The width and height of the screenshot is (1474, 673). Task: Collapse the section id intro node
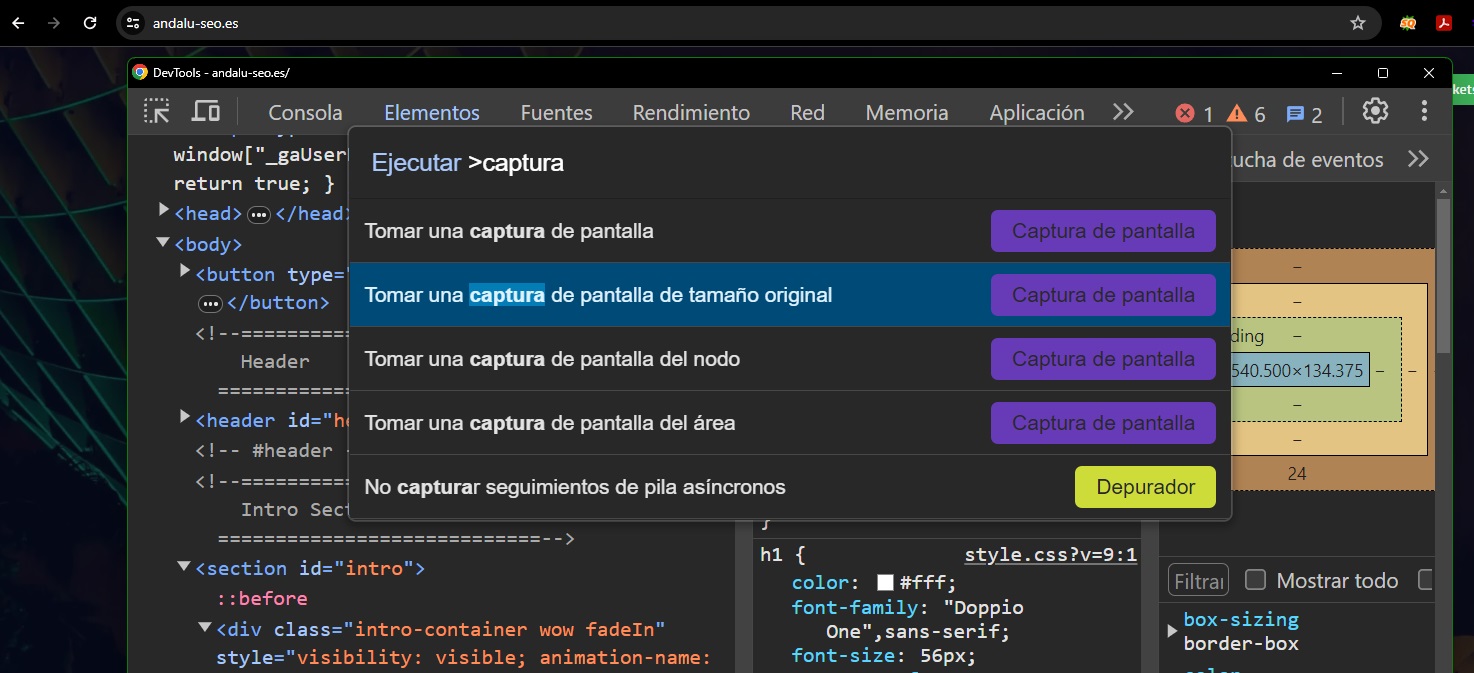[183, 565]
